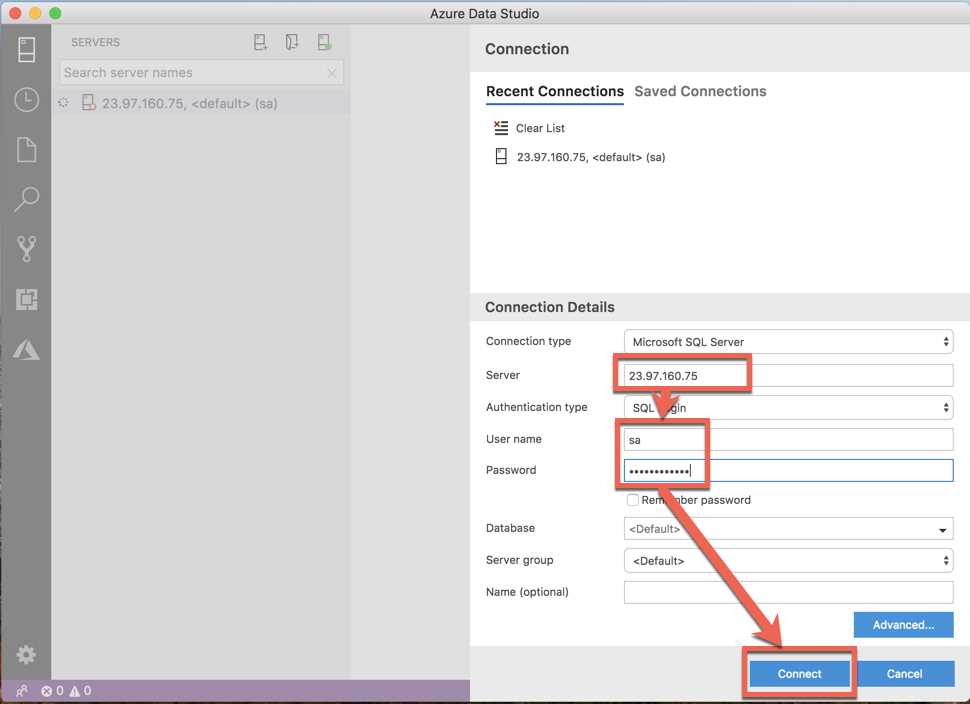The image size is (970, 704).
Task: Switch to the Saved Connections tab
Action: (700, 91)
